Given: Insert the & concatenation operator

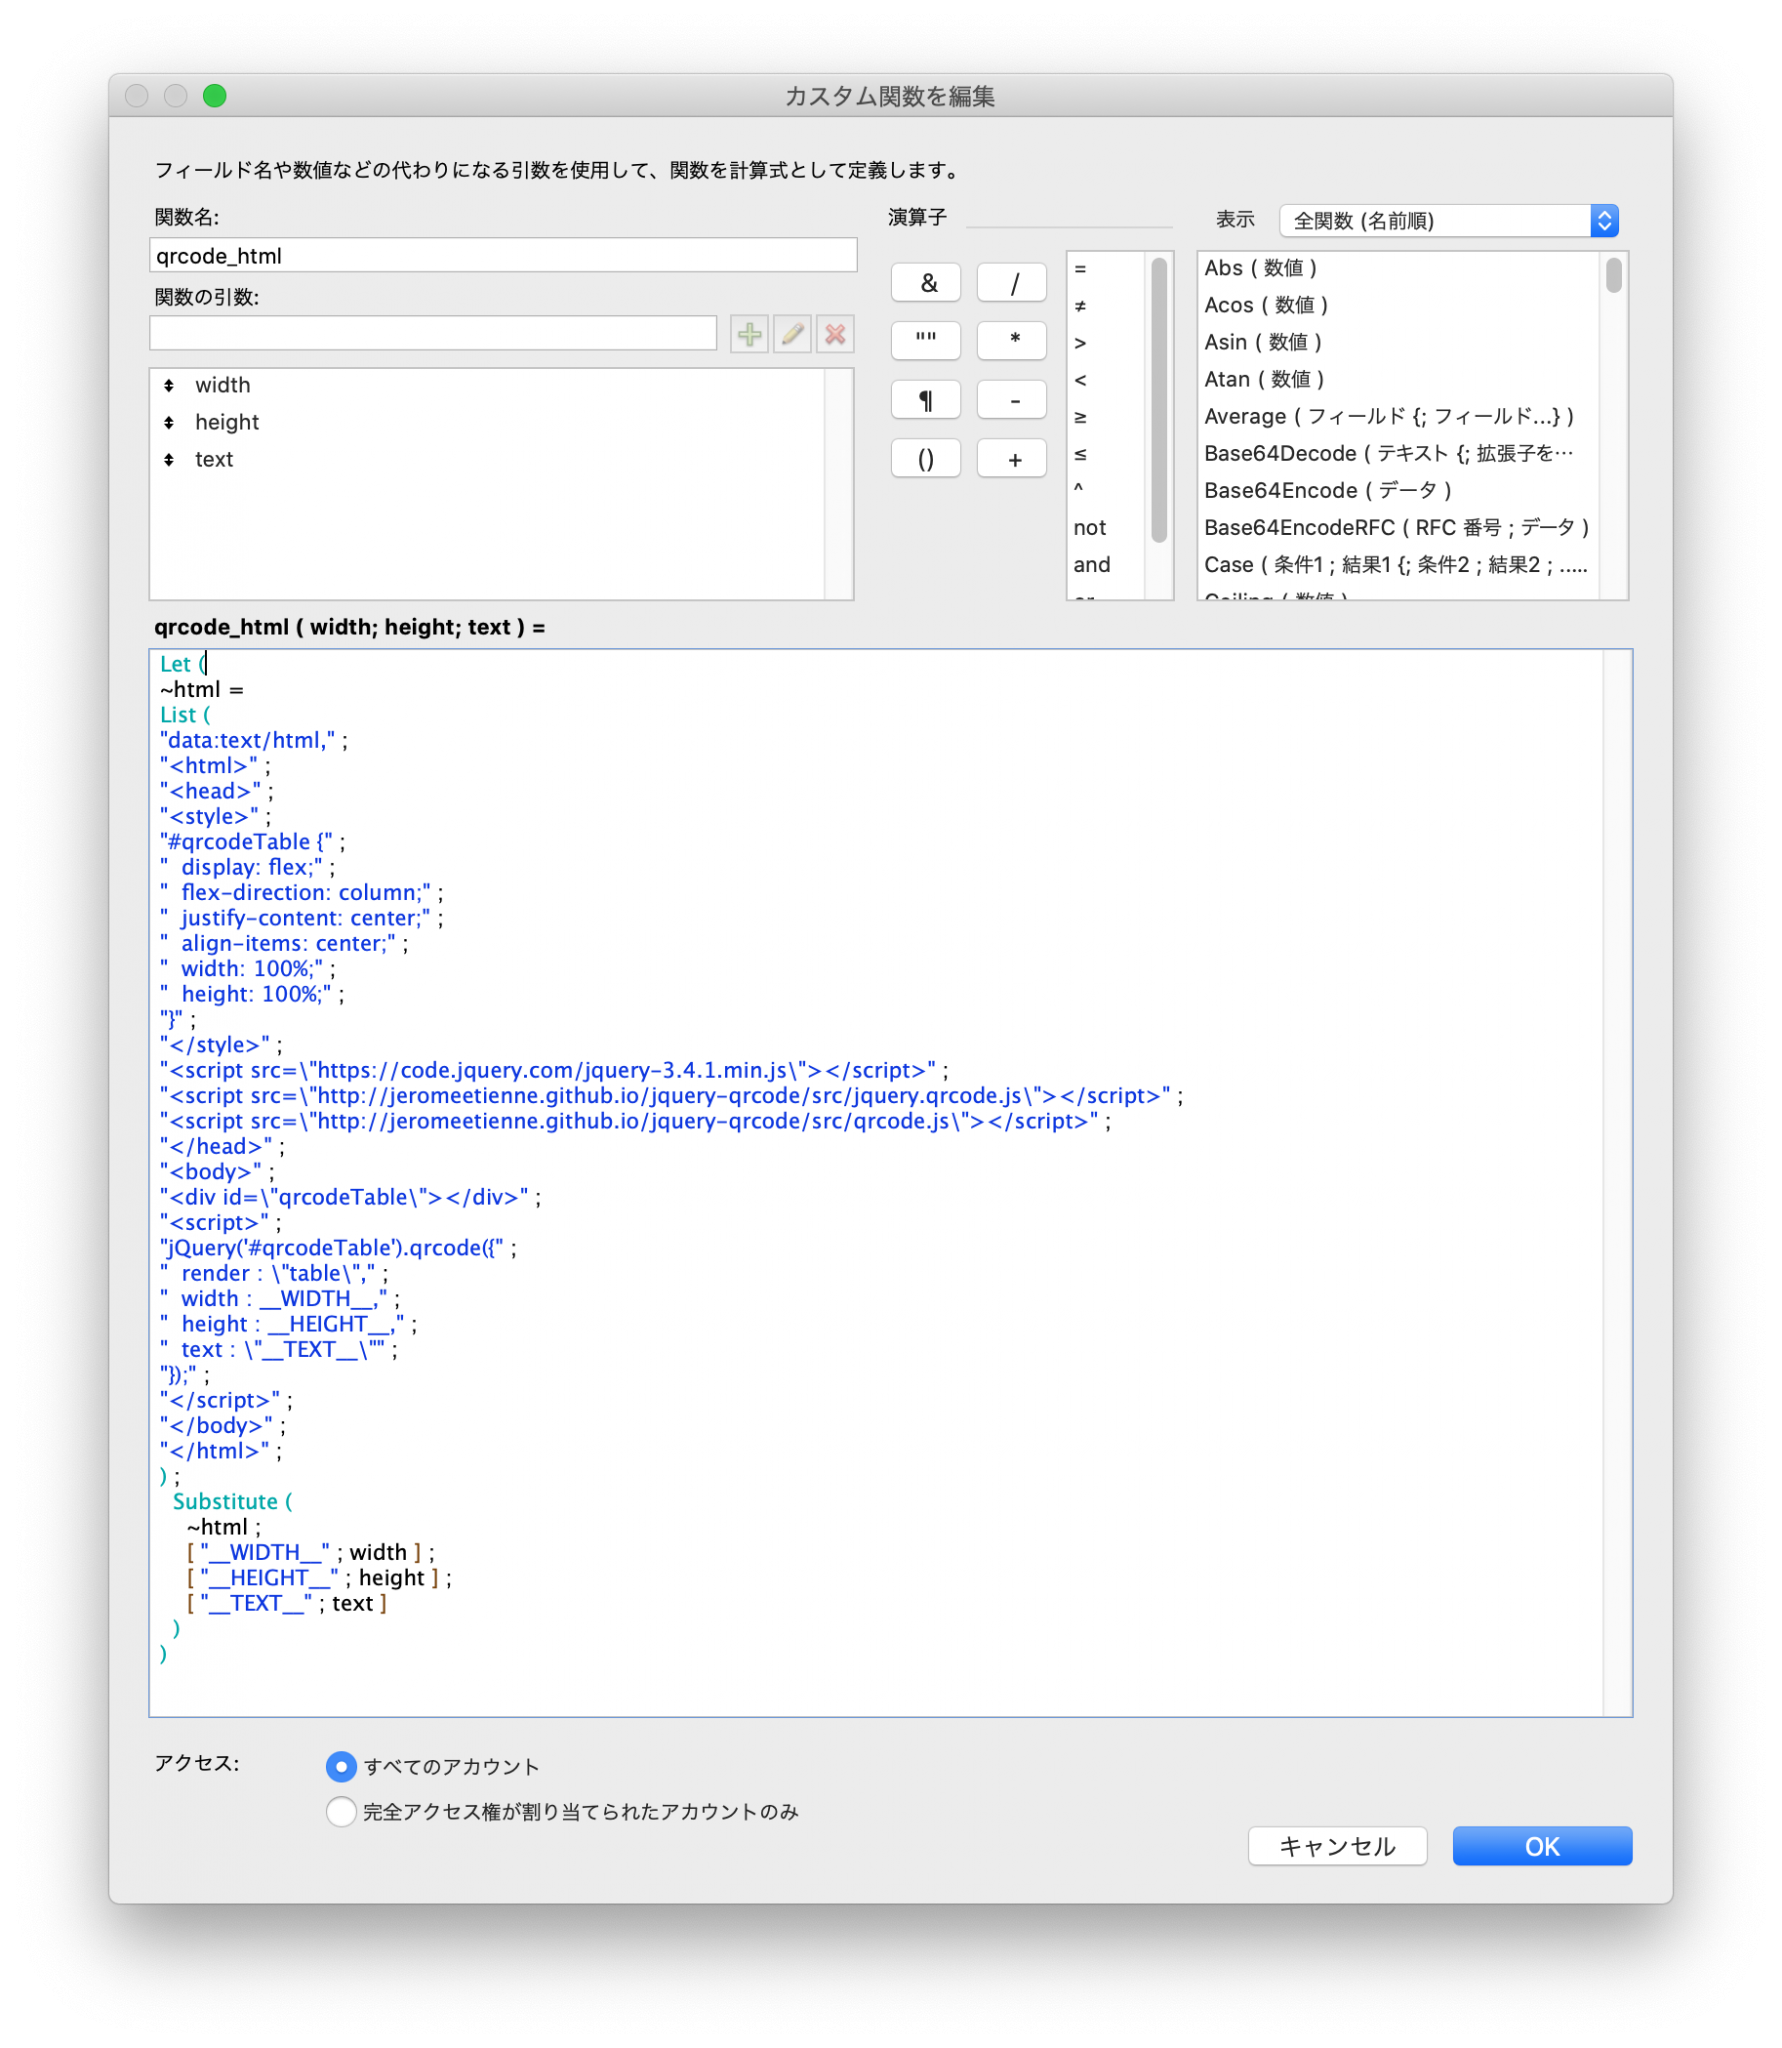Looking at the screenshot, I should [925, 282].
